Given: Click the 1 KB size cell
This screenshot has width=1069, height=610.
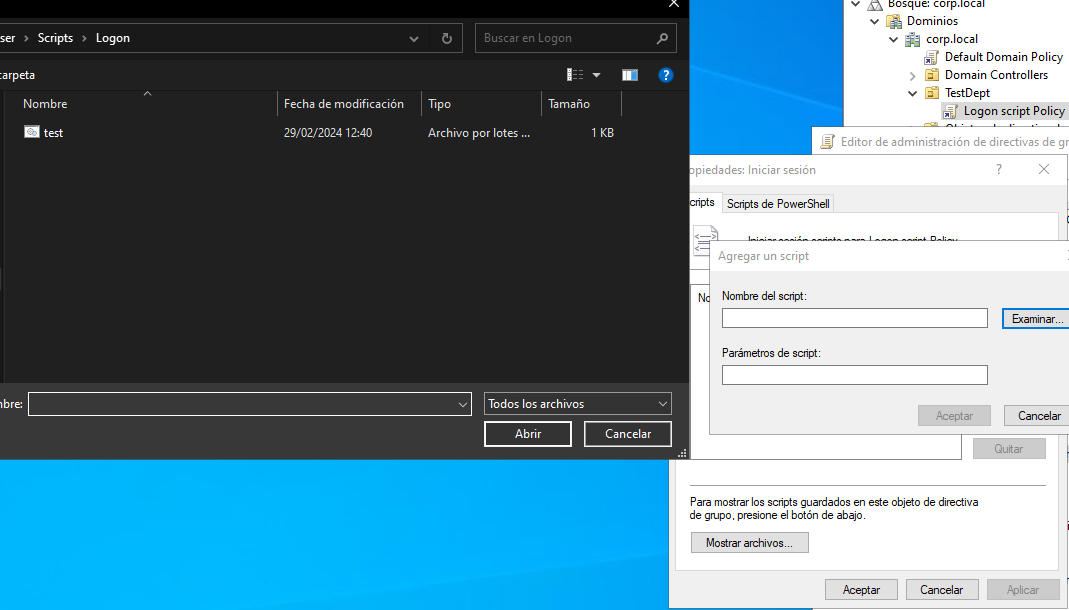Looking at the screenshot, I should click(x=602, y=133).
